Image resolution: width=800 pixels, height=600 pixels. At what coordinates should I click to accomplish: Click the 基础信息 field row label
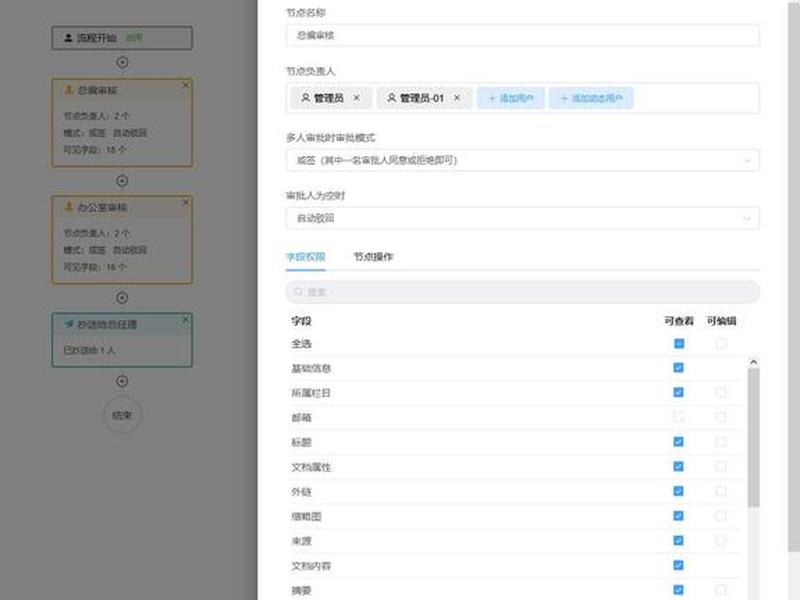pyautogui.click(x=311, y=368)
